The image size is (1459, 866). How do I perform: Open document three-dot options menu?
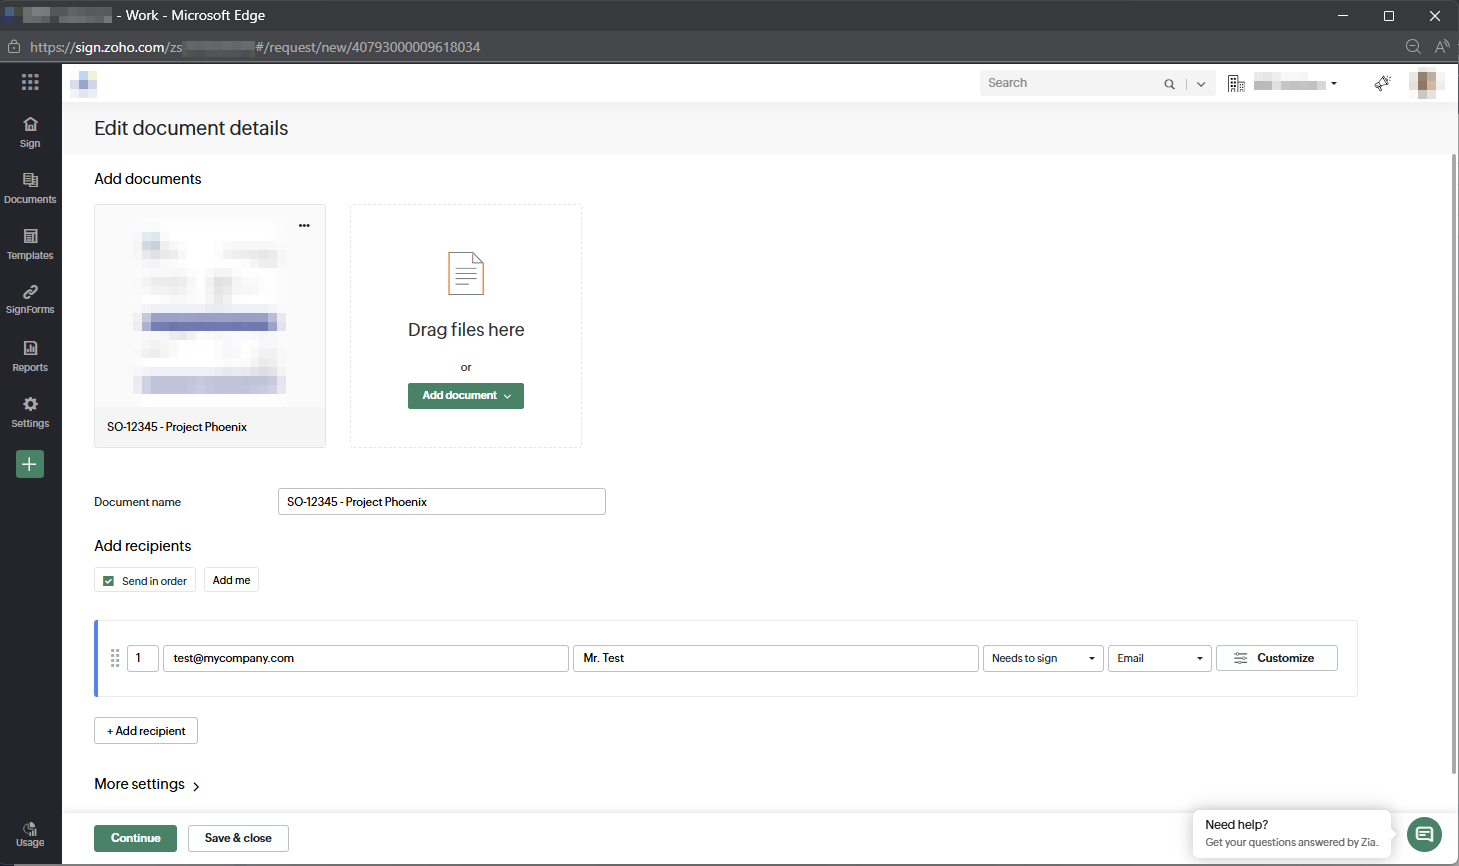[304, 225]
